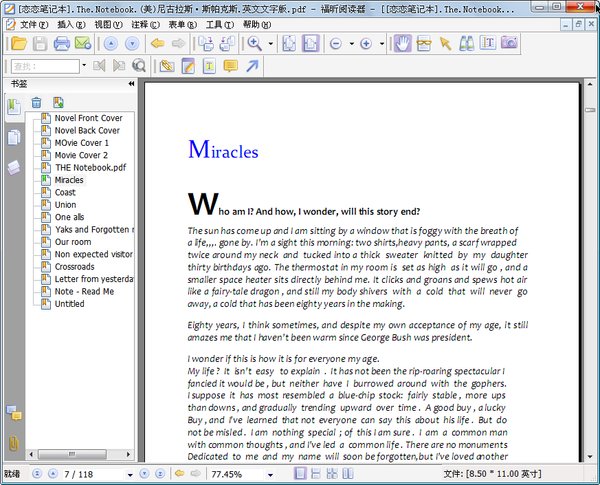Go forward to next view arrow

pos(178,43)
